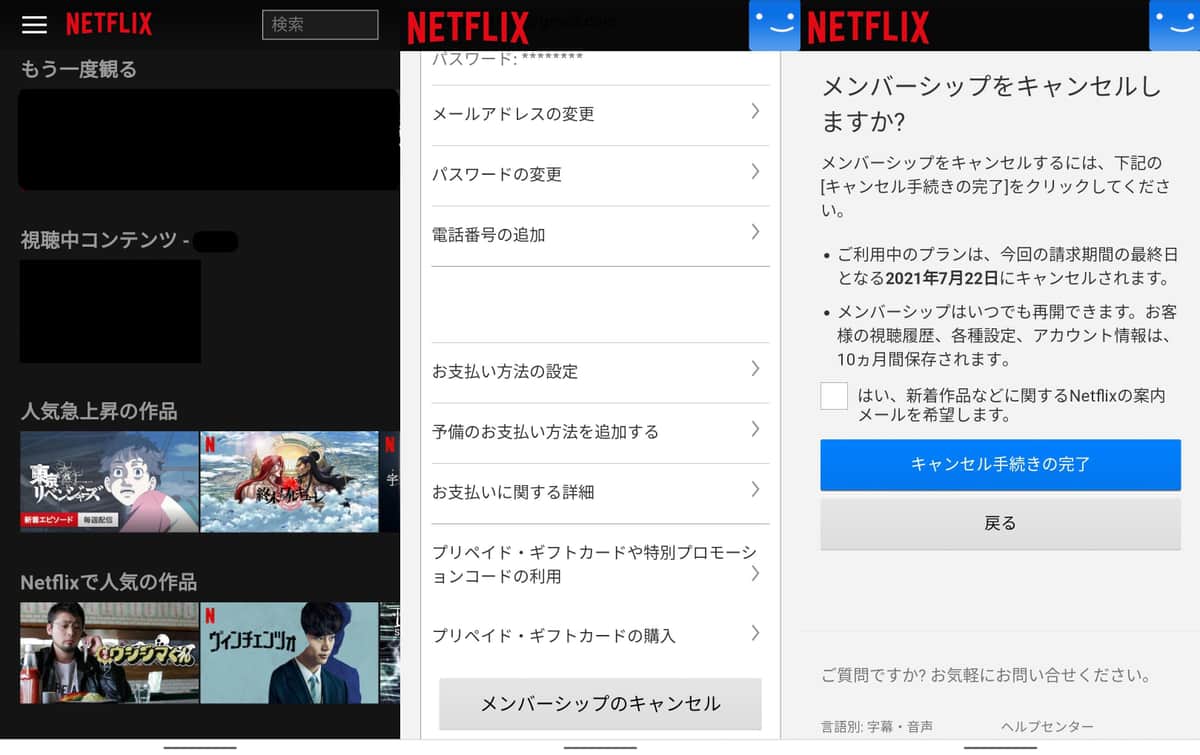Enable the Netflix news email checkbox
This screenshot has height=755, width=1200.
coord(834,396)
